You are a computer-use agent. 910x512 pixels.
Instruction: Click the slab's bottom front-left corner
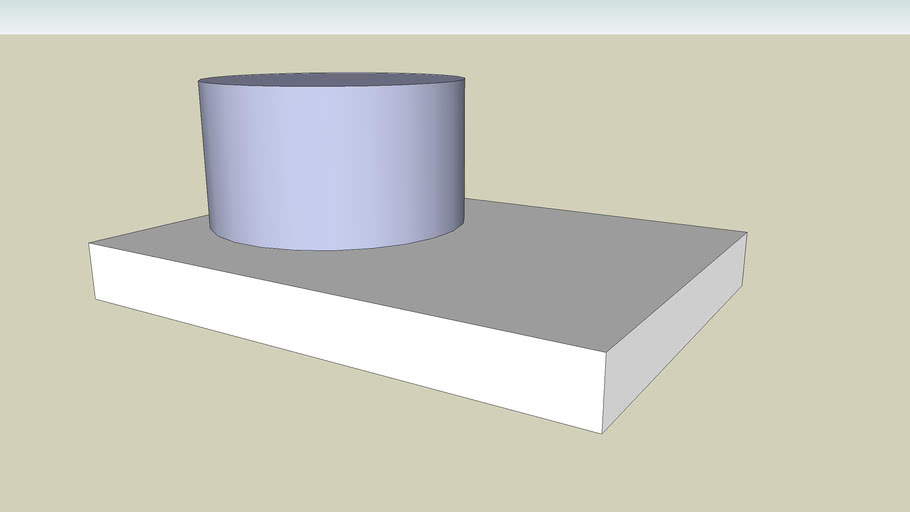tap(96, 299)
